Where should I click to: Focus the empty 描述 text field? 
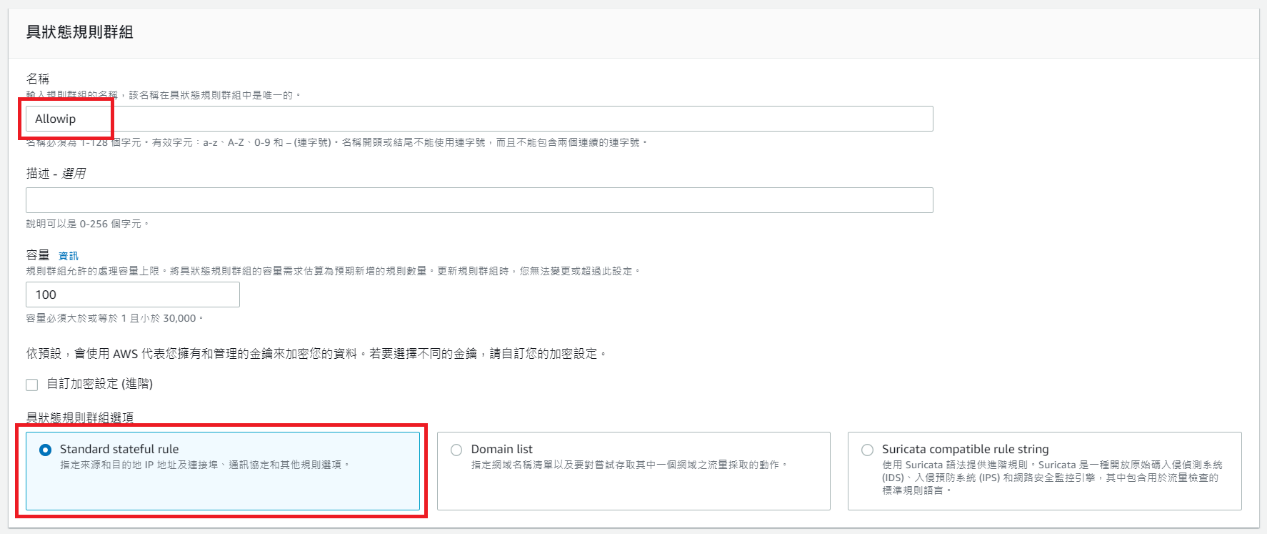click(x=480, y=200)
